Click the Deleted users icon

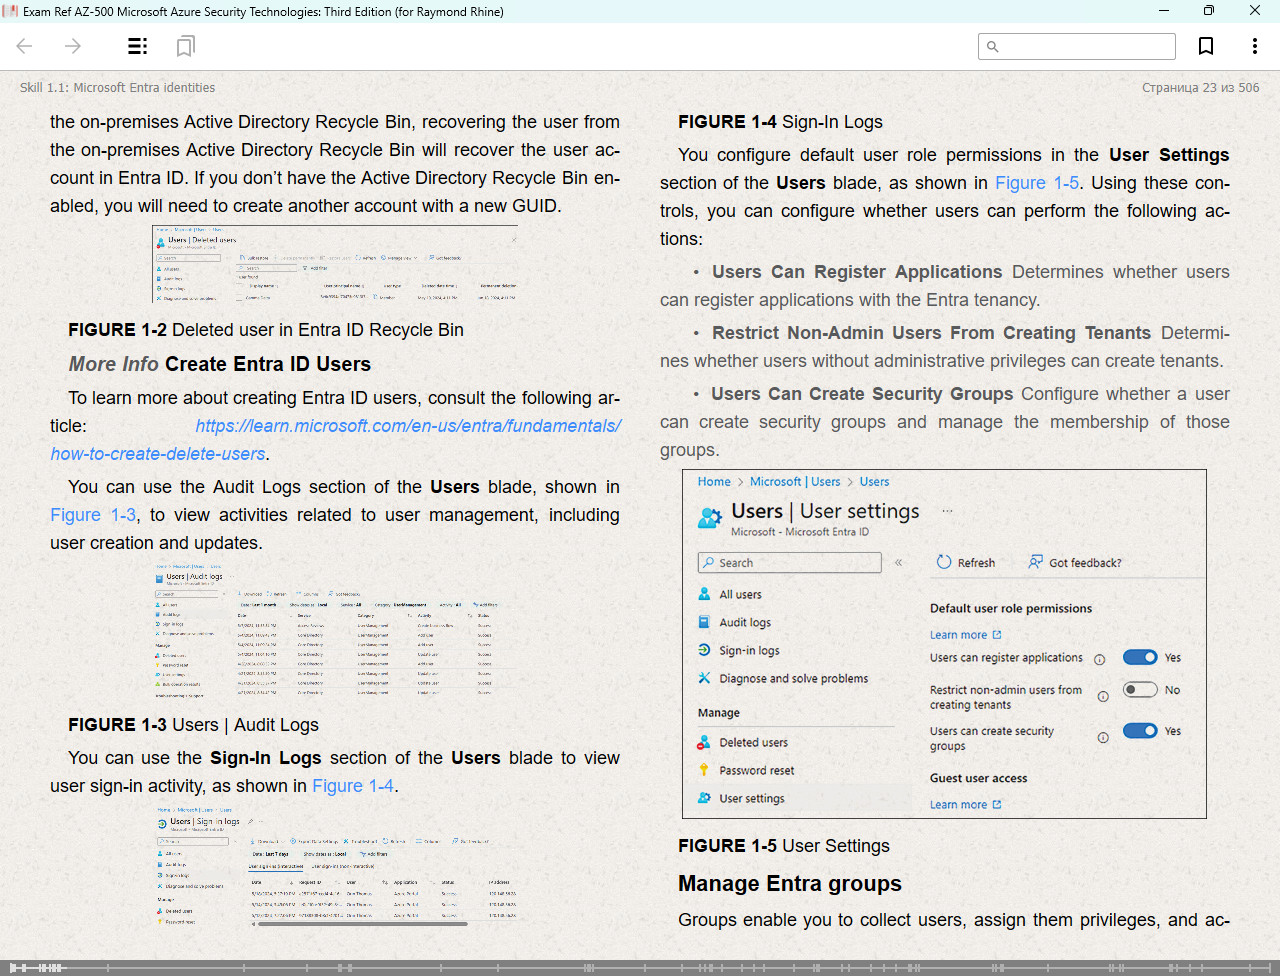pos(704,742)
